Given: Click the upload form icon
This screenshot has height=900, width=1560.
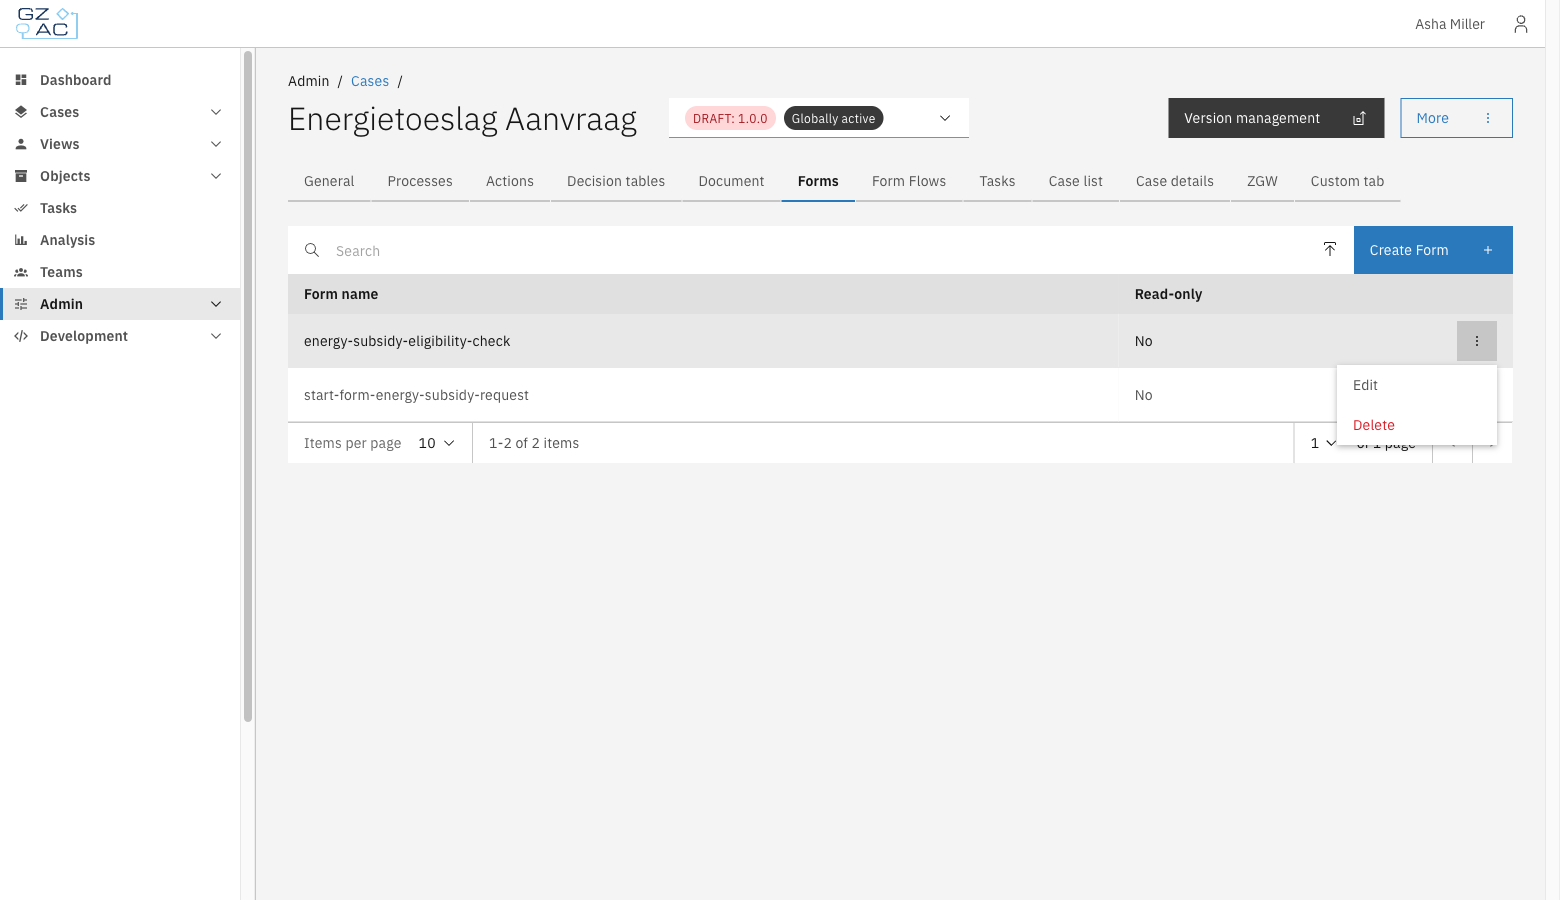Looking at the screenshot, I should [1330, 249].
